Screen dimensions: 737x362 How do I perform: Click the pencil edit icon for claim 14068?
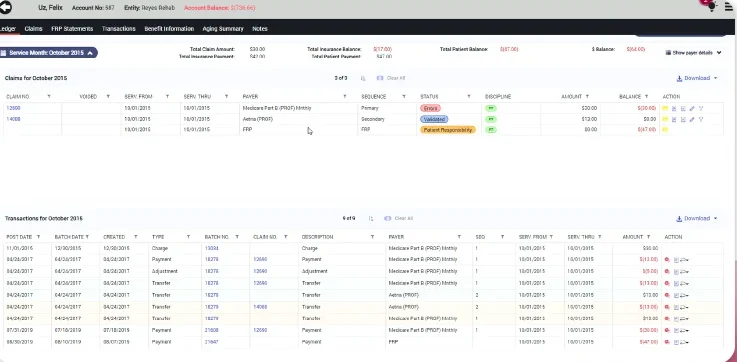click(691, 119)
